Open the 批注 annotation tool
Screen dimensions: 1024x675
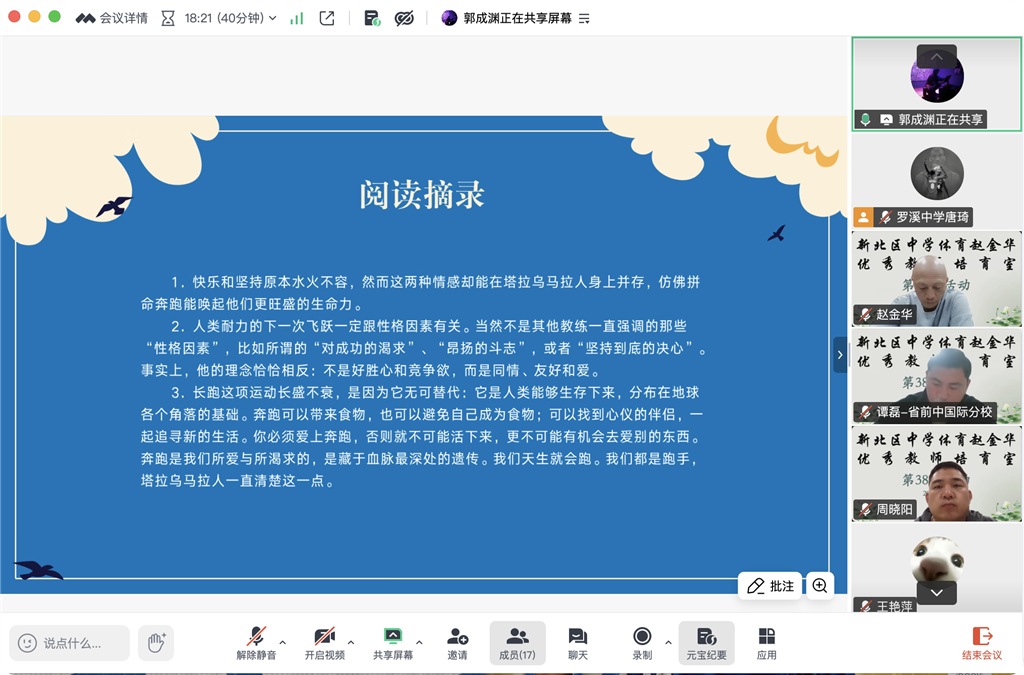771,586
